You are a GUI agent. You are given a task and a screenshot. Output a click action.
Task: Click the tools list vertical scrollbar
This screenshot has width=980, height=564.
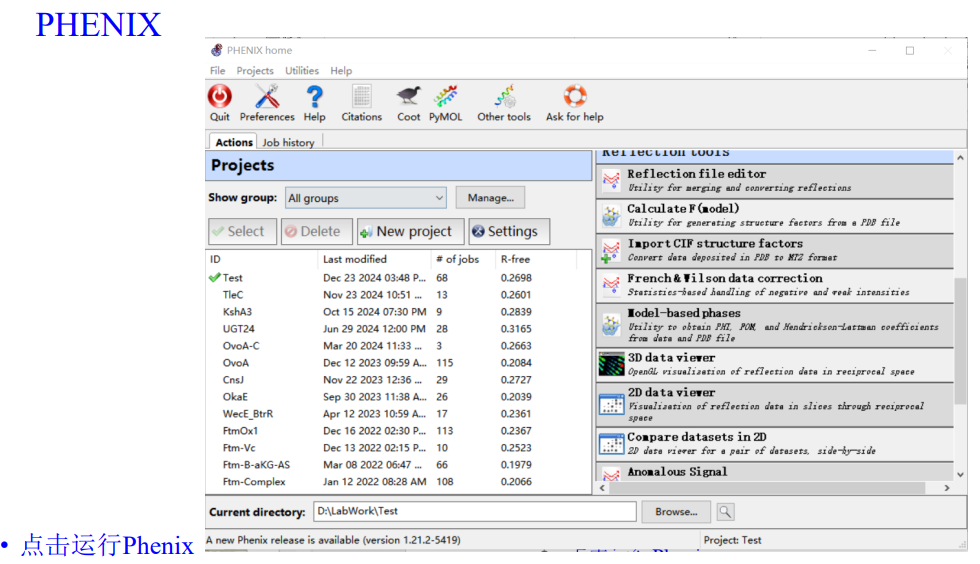click(961, 341)
